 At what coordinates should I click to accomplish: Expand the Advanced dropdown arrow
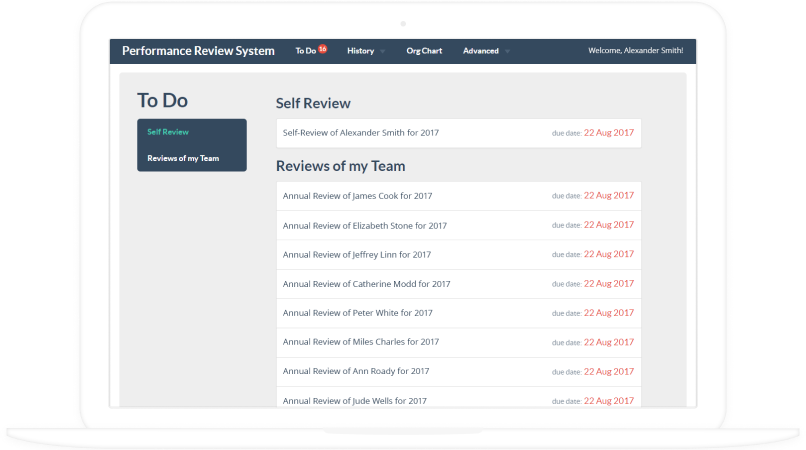point(507,51)
